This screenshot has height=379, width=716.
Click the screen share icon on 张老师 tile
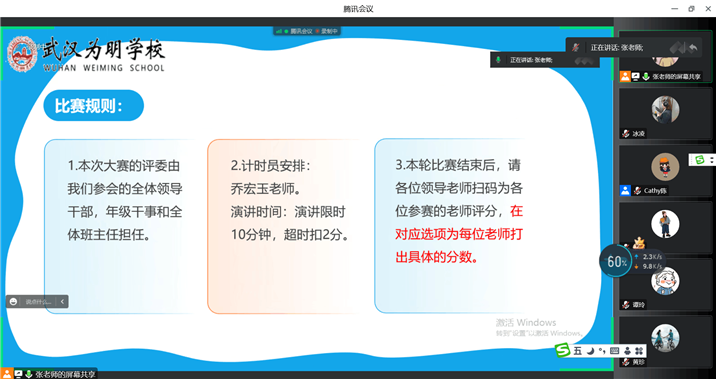click(x=636, y=77)
